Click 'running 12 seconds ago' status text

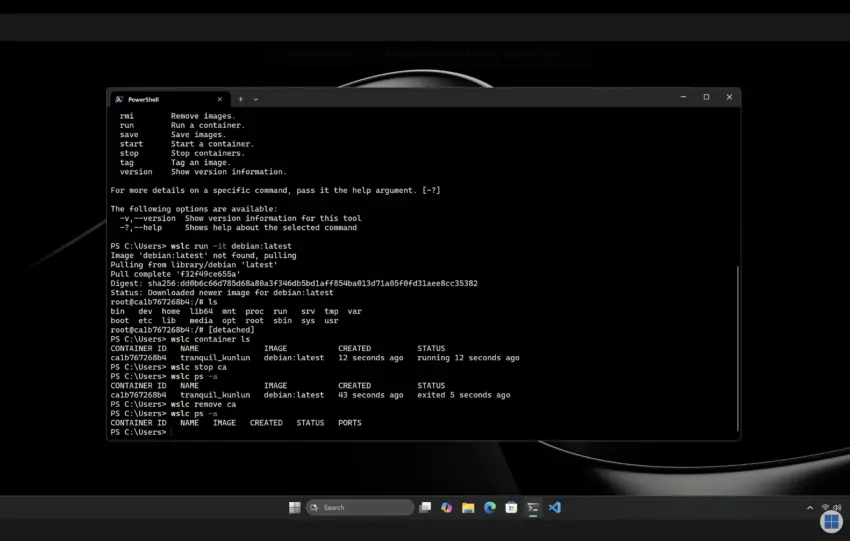pos(468,358)
